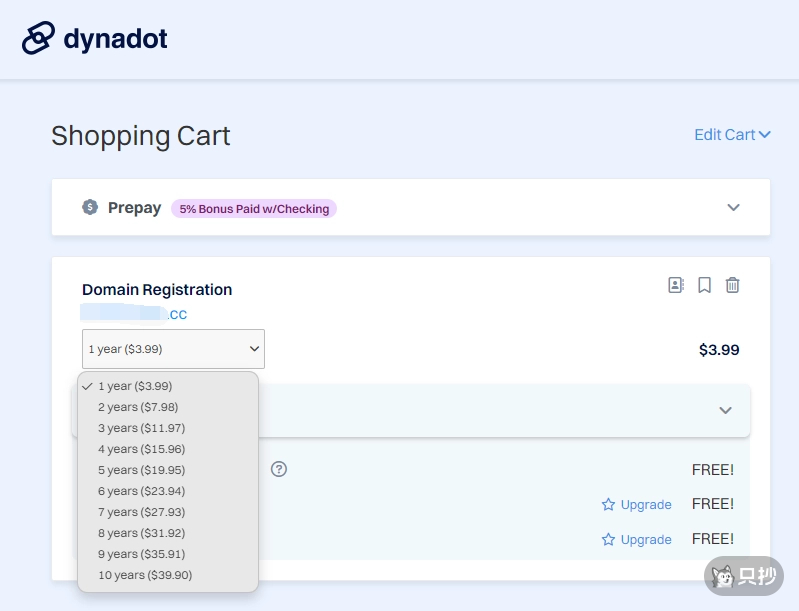The width and height of the screenshot is (799, 611).
Task: Select 2 years ($7.98) option
Action: point(138,407)
